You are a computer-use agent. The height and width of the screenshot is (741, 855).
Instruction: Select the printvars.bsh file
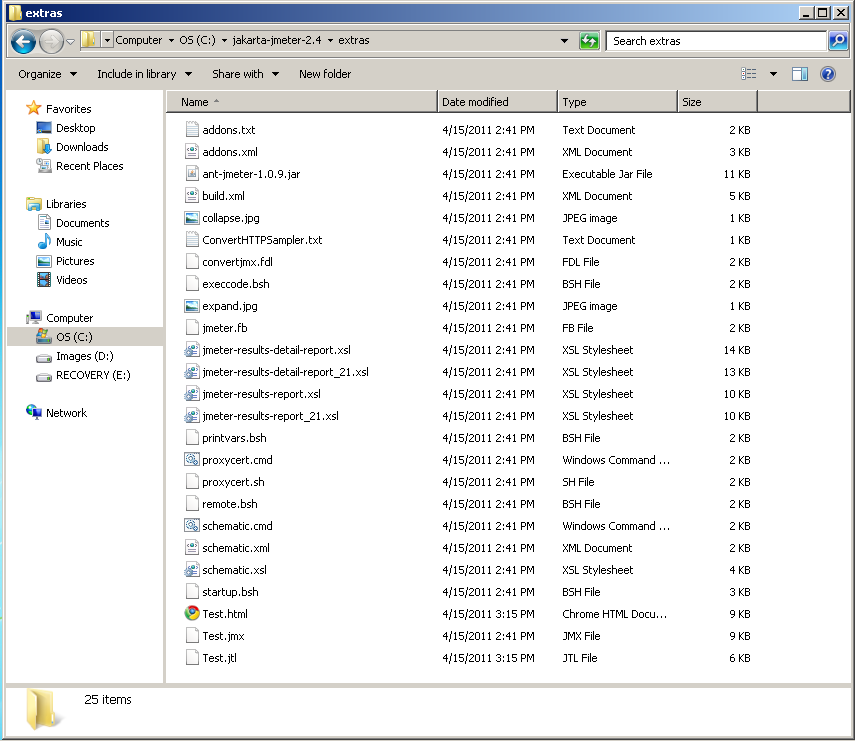(234, 438)
